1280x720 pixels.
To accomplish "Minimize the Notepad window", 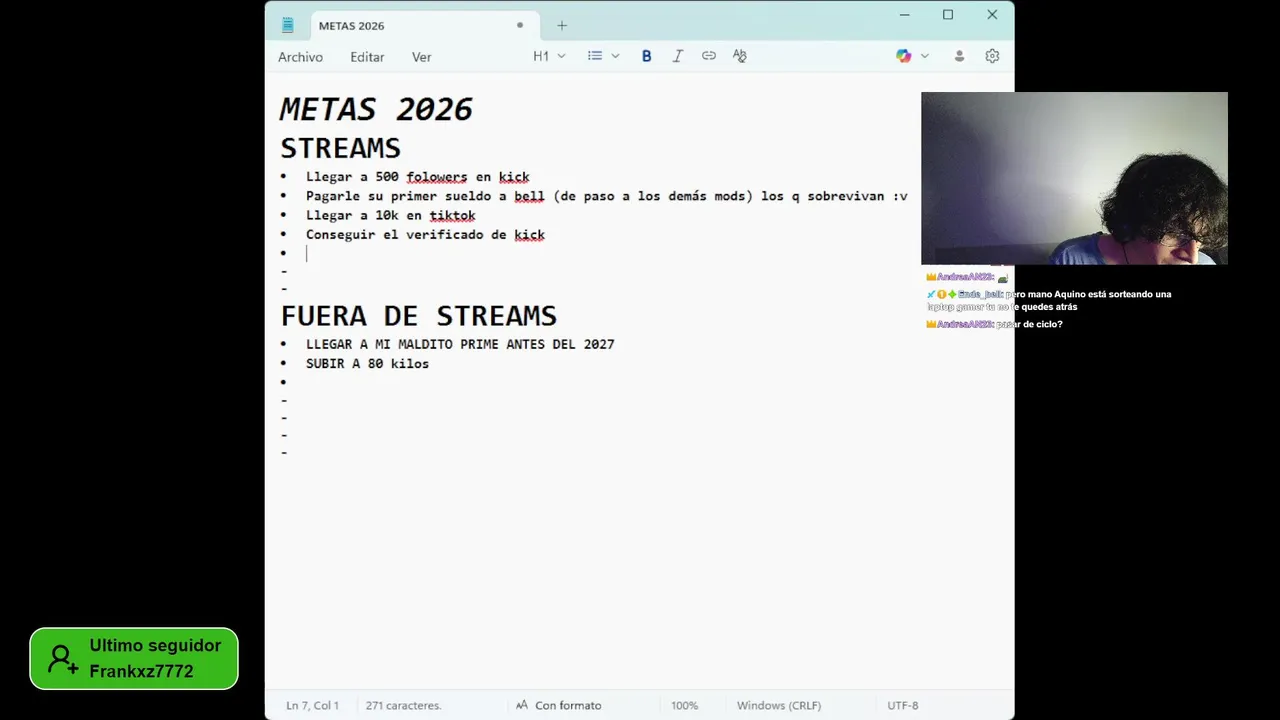I will 904,15.
